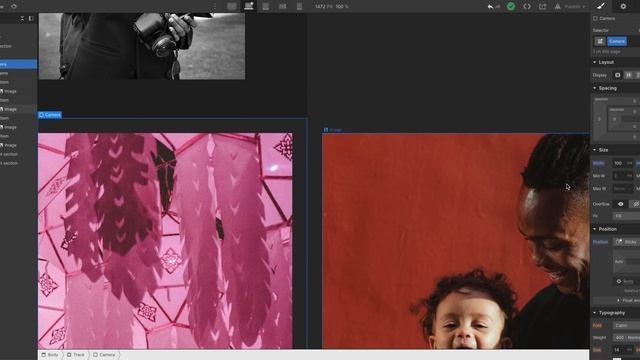The image size is (640, 360).
Task: Click the Width value field
Action: point(623,163)
